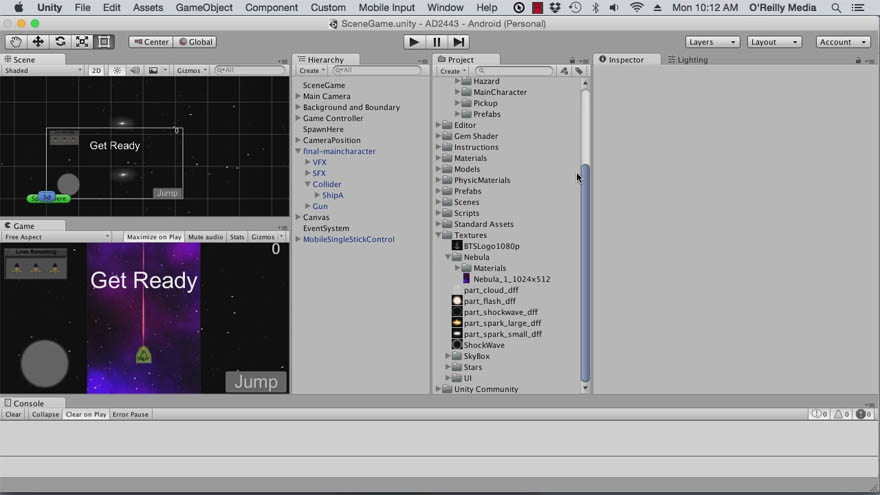The height and width of the screenshot is (495, 880).
Task: Collapse the Textures folder
Action: coord(439,235)
